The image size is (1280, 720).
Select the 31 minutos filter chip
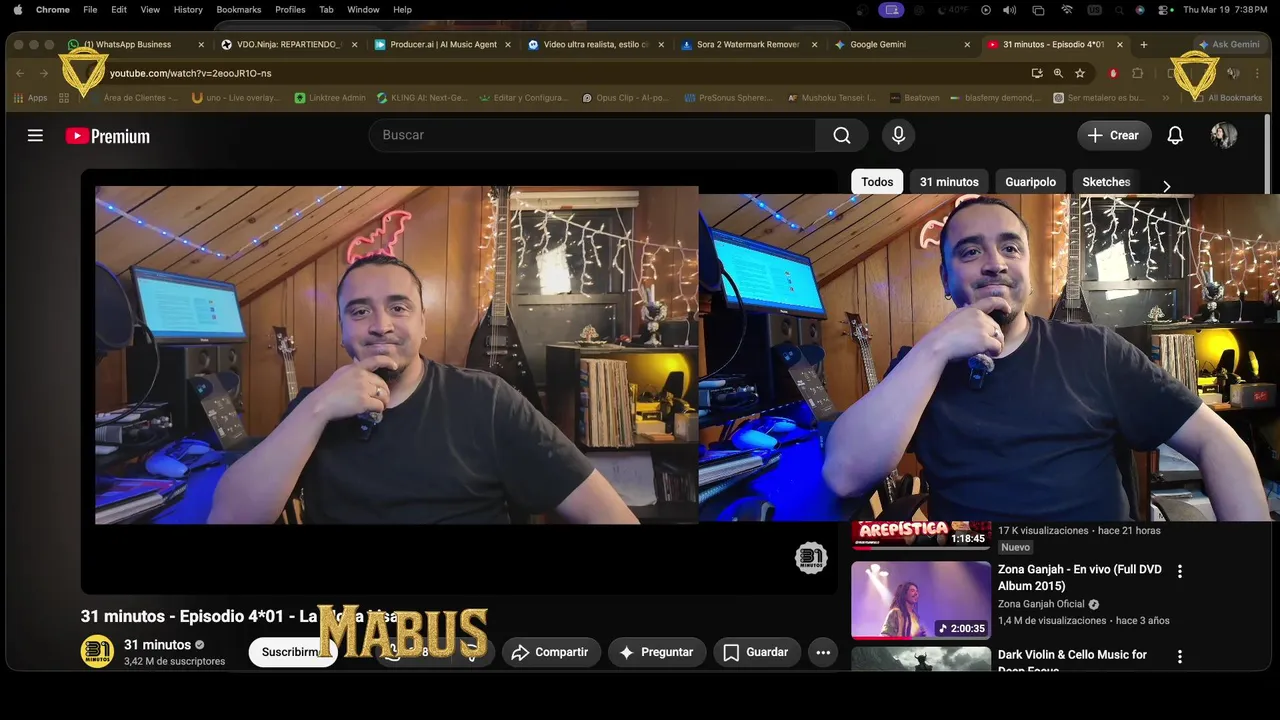(x=949, y=182)
